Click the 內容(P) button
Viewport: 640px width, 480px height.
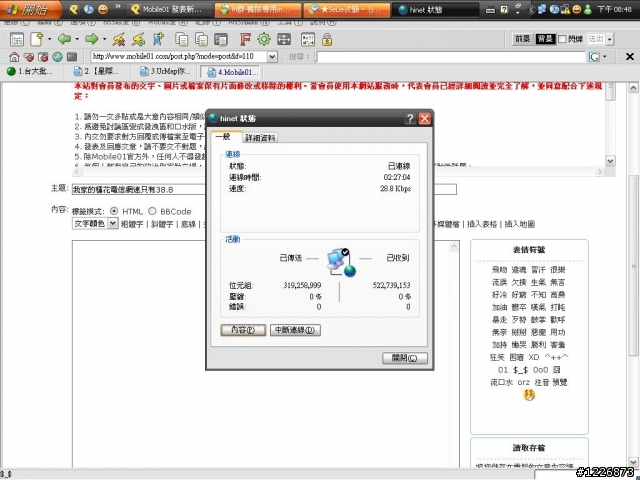243,330
